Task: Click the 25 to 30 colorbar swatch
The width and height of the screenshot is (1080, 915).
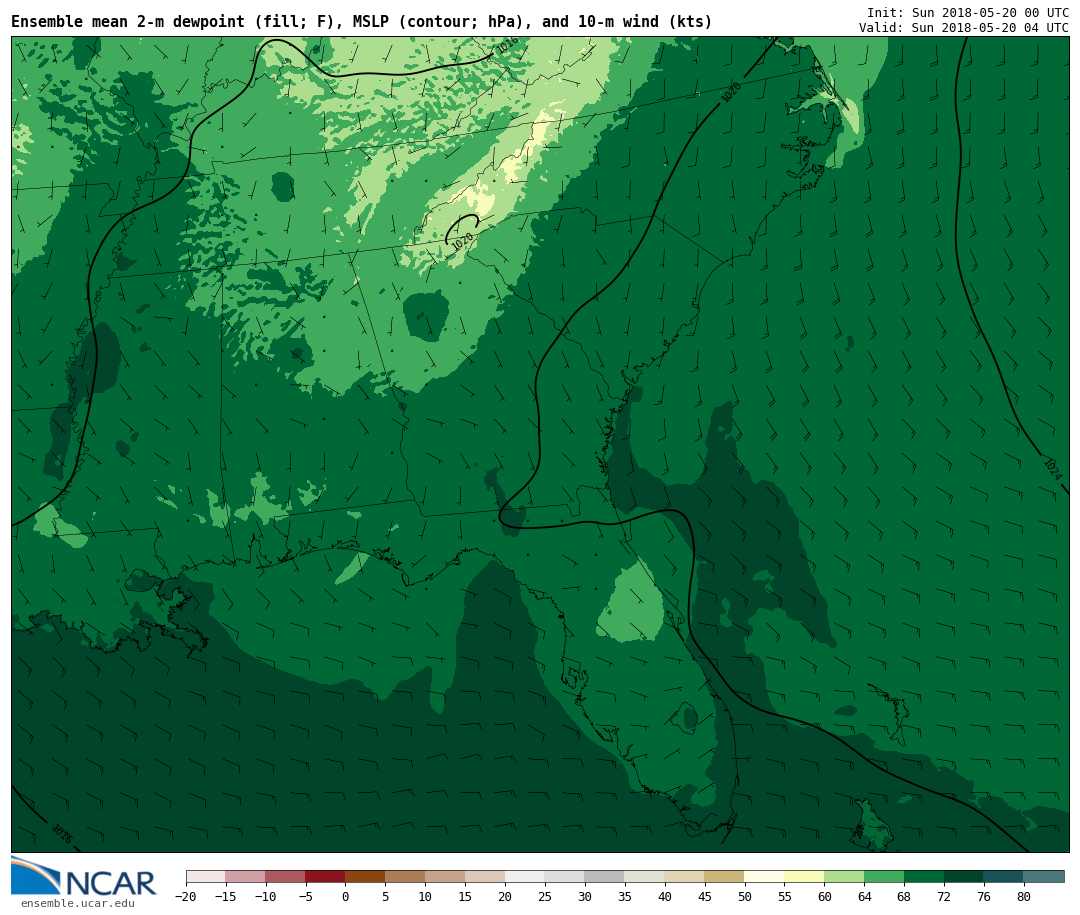Action: [565, 876]
